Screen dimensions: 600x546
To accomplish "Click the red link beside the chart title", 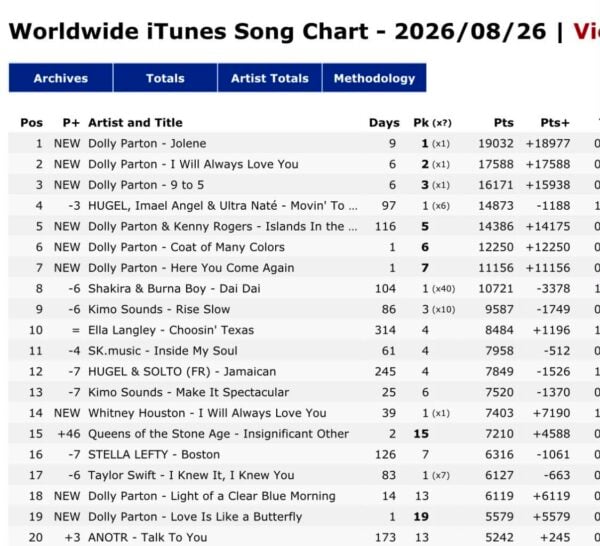I will (586, 31).
